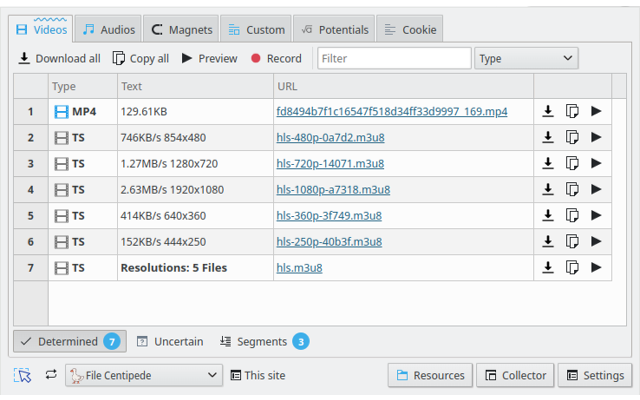Toggle the Uncertain filter

169,341
